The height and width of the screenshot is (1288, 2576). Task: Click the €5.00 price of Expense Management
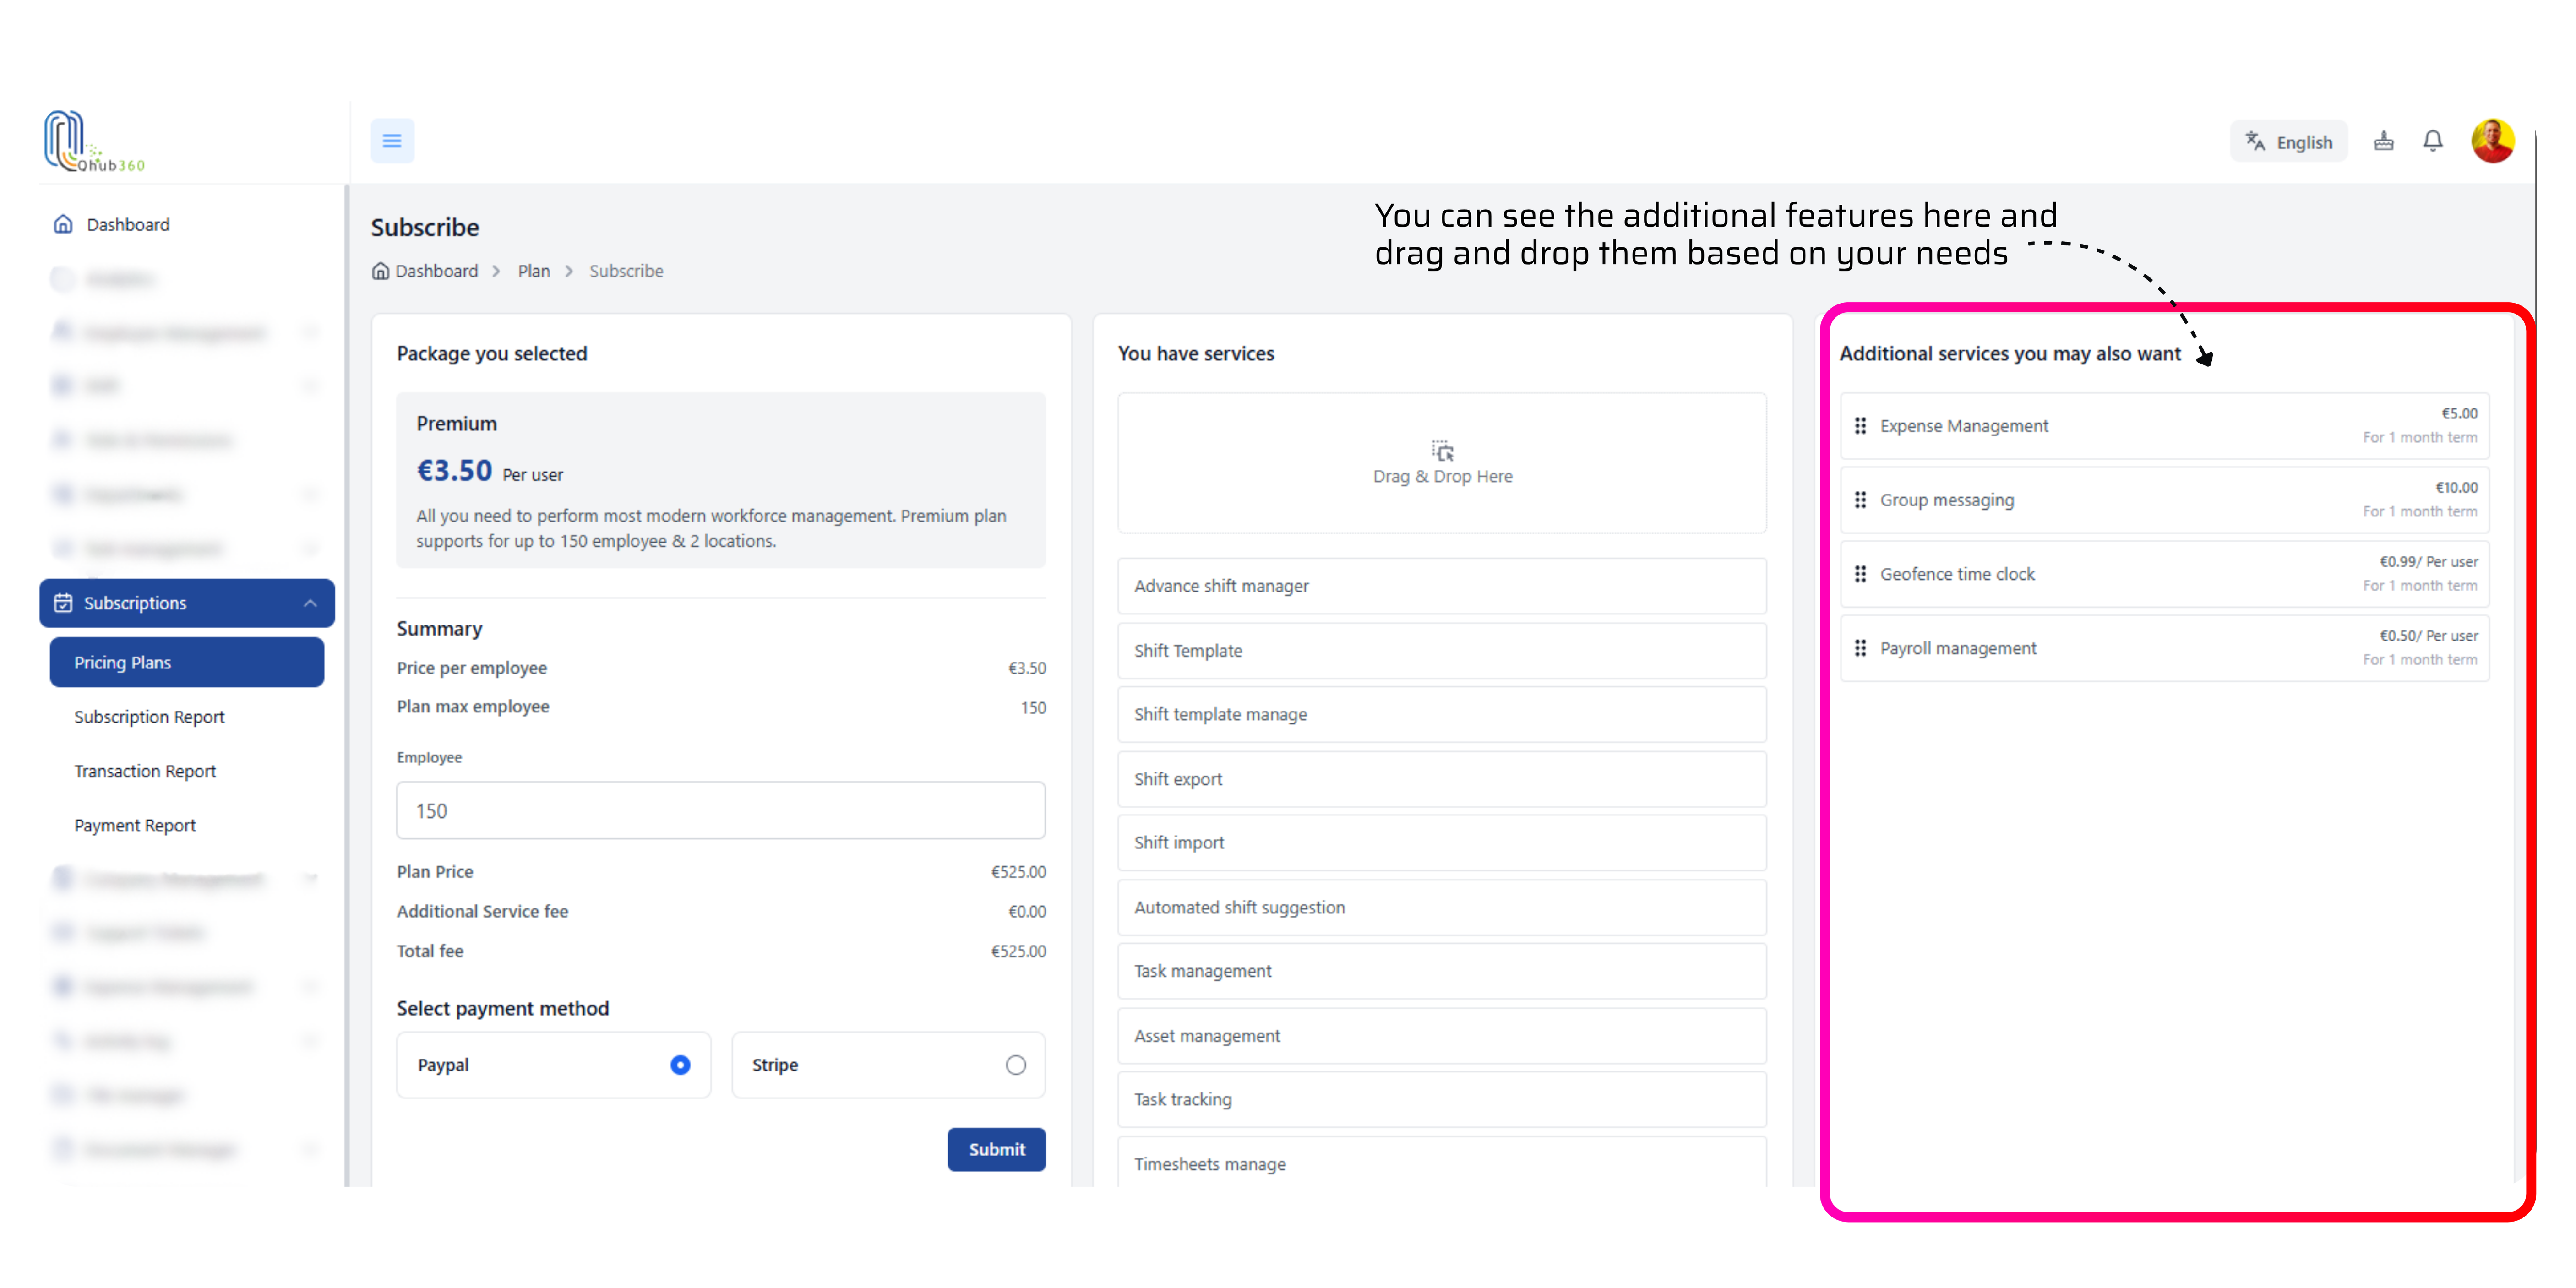pos(2459,414)
